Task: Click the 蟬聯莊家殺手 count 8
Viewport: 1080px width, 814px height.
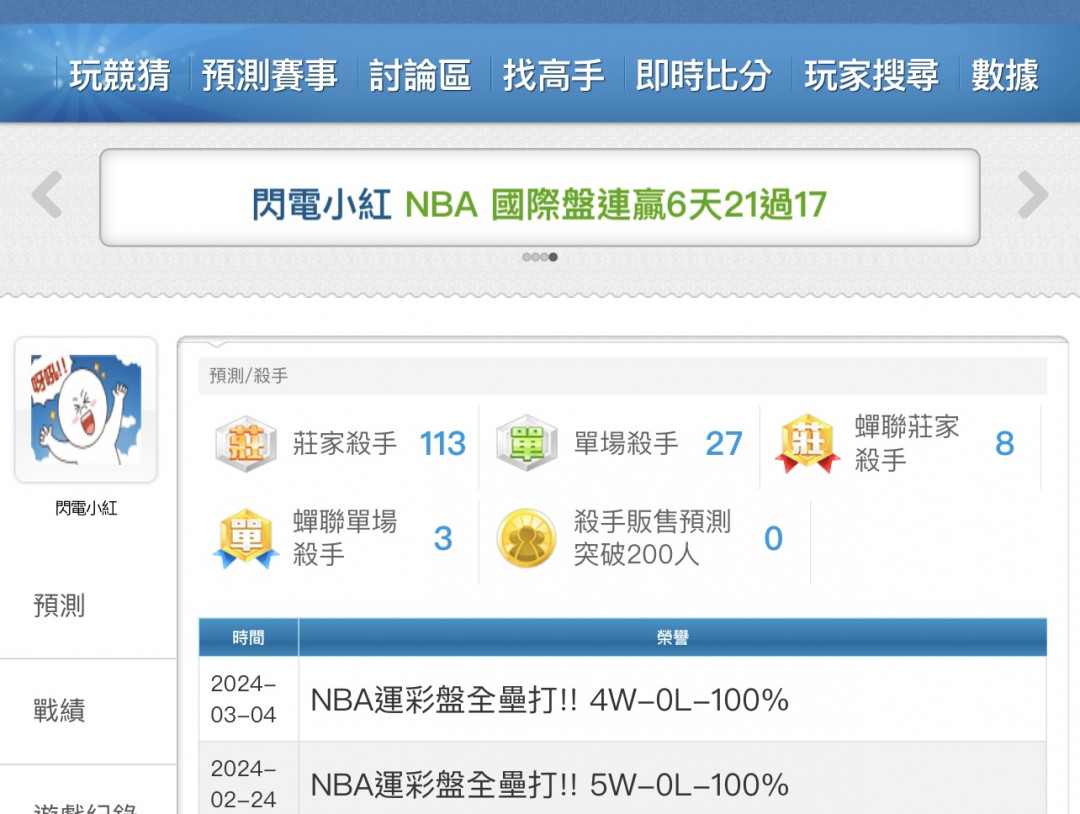Action: click(1005, 443)
